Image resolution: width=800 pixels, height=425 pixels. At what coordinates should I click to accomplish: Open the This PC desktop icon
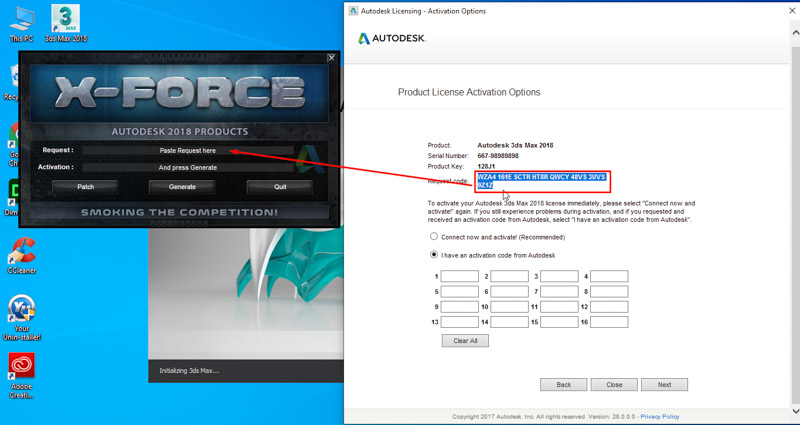tap(21, 24)
